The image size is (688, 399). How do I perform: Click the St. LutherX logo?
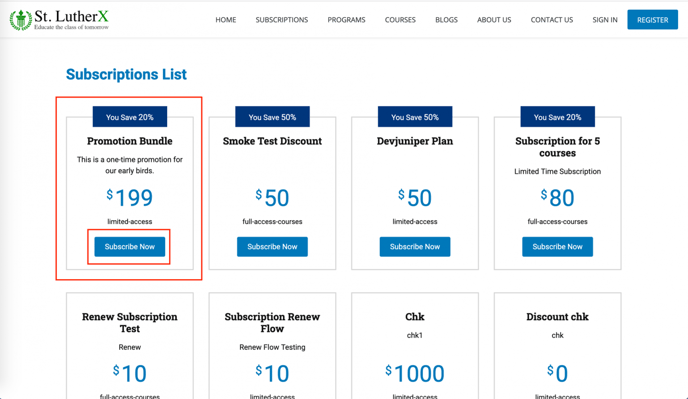pos(59,20)
